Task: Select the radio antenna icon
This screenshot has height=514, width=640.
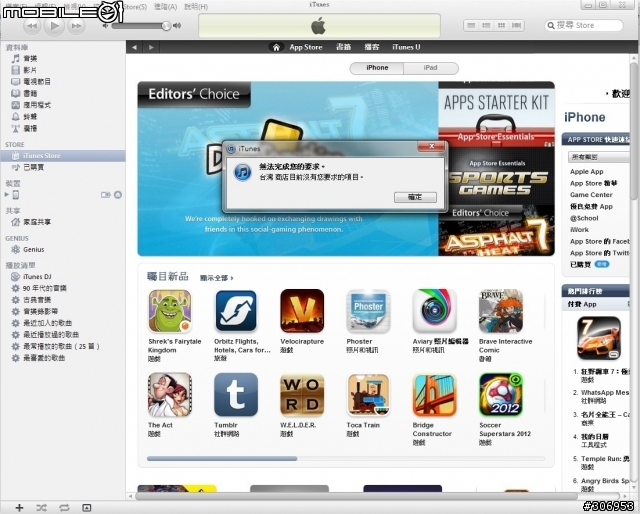Action: (16, 129)
